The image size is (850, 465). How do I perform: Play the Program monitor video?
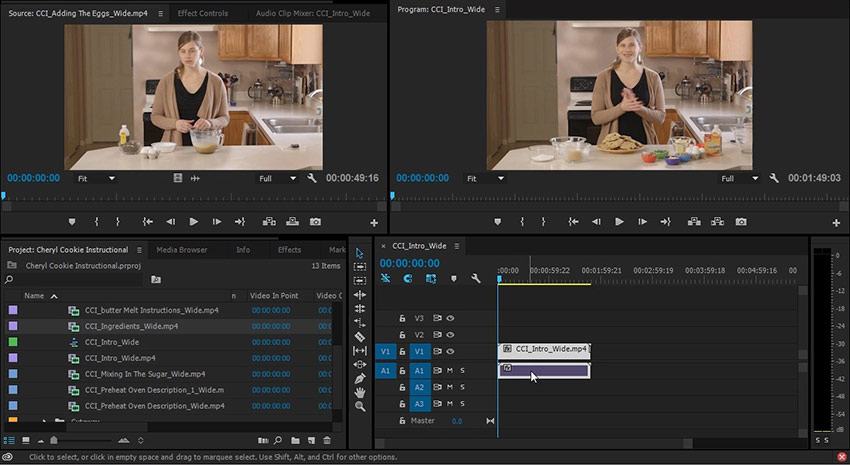coord(620,221)
